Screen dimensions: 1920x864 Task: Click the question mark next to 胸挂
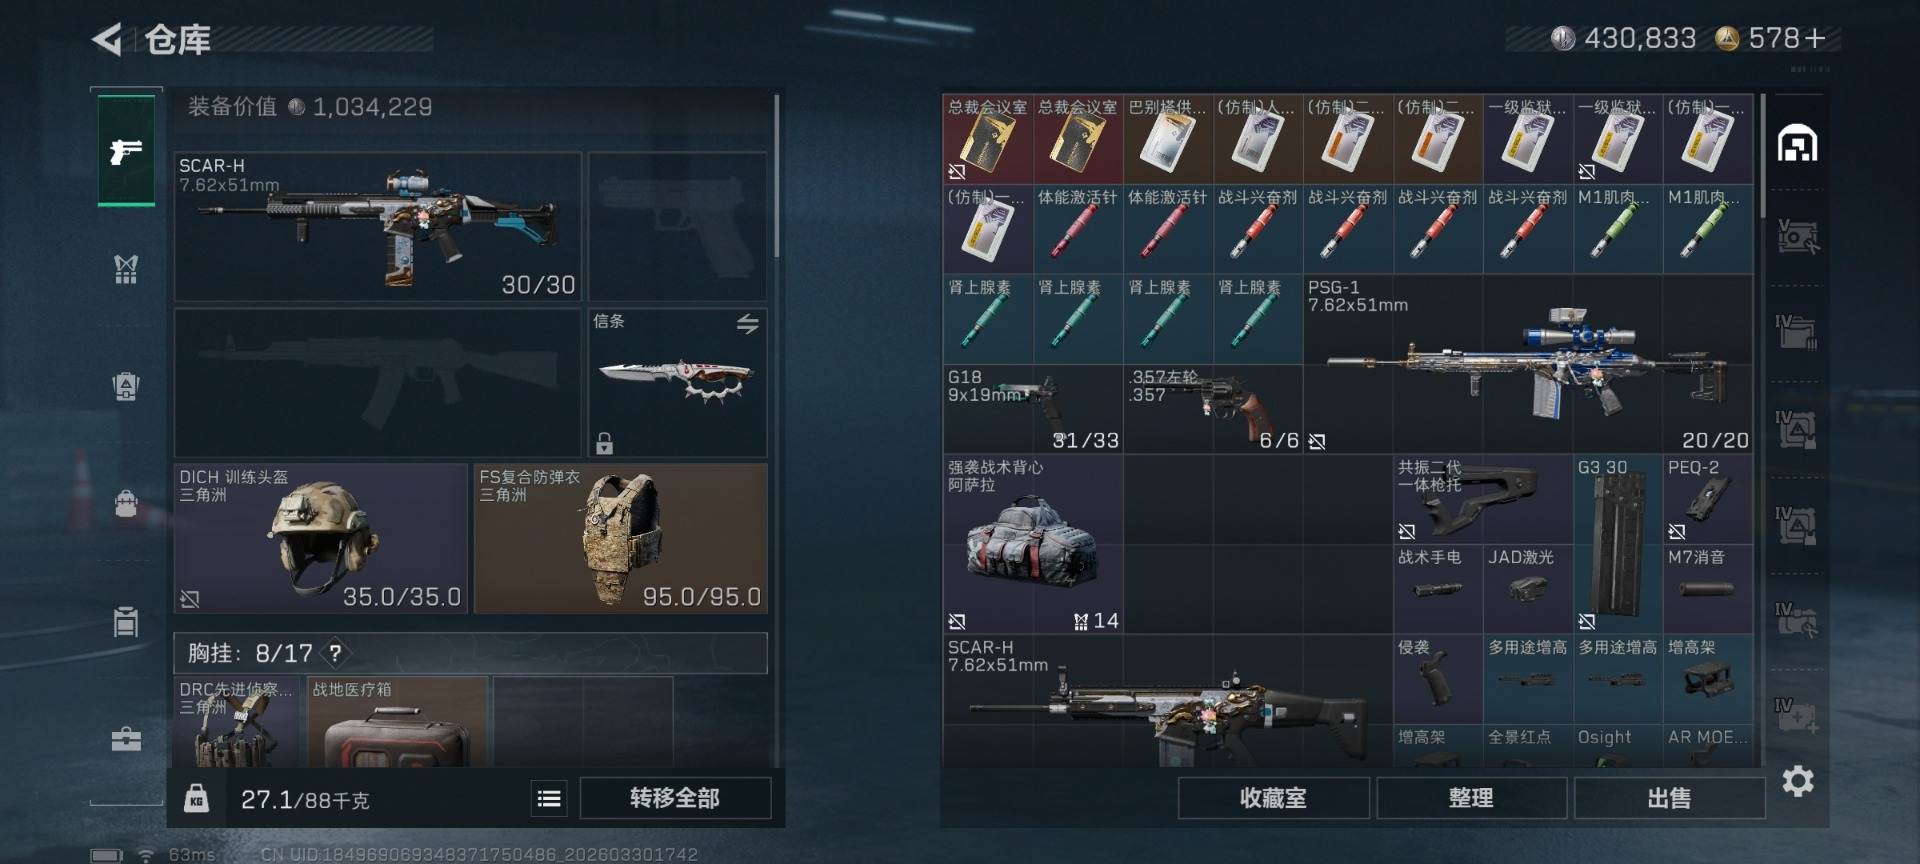[335, 653]
